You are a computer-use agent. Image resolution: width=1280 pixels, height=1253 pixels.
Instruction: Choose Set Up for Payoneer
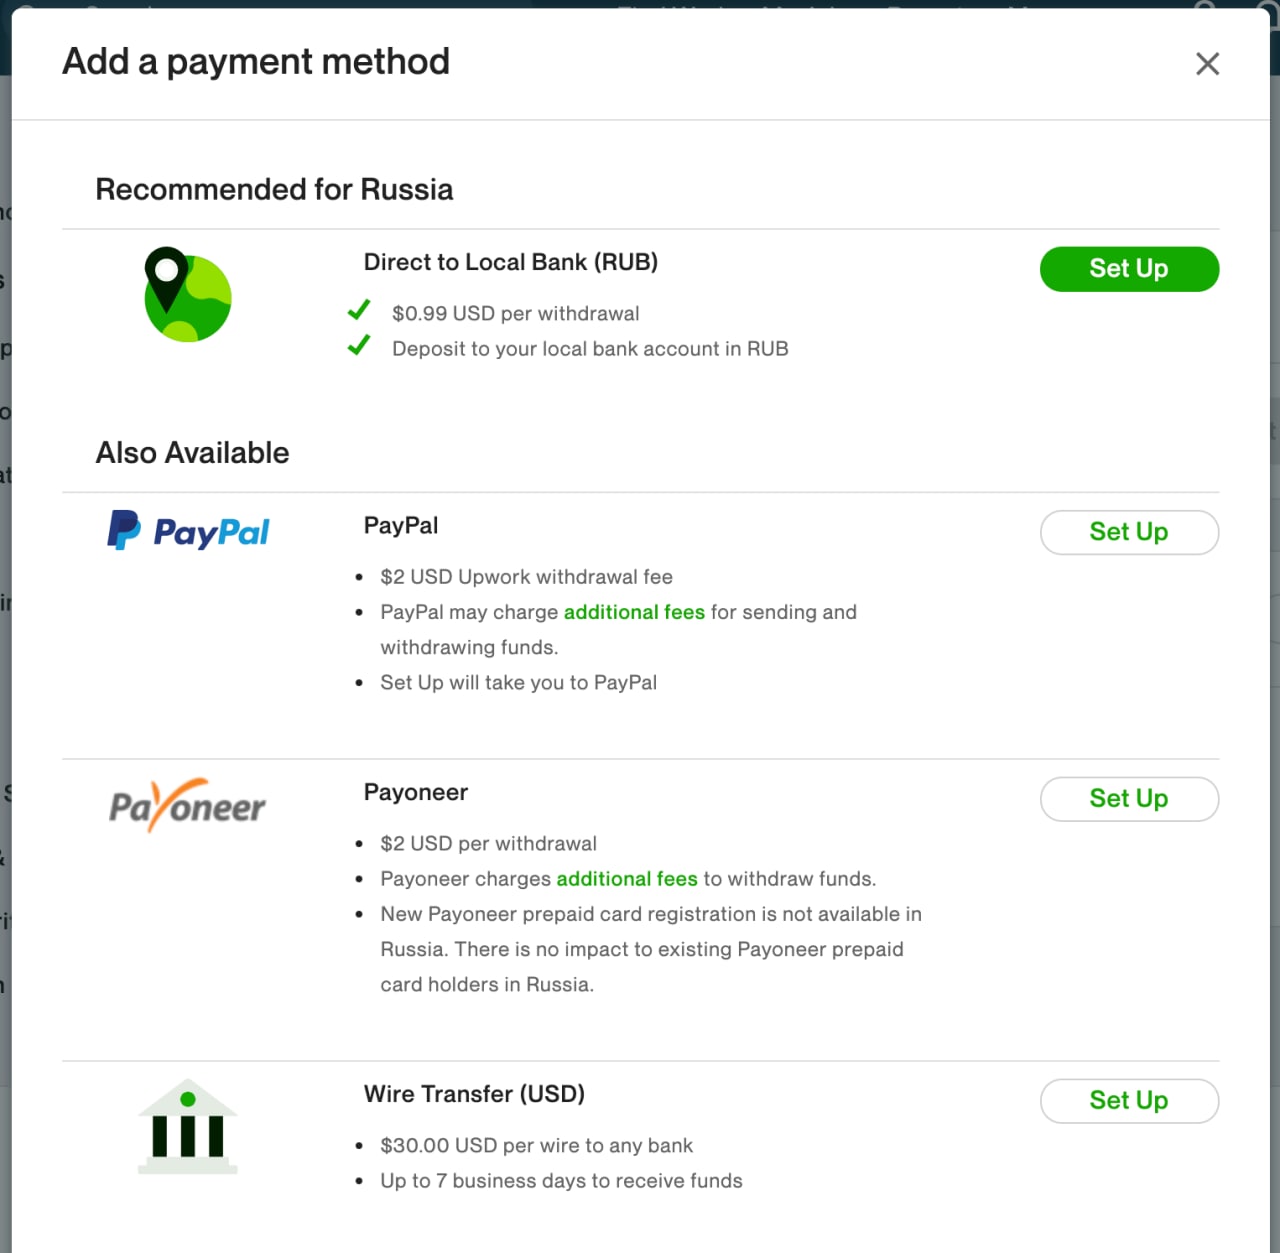coord(1129,799)
